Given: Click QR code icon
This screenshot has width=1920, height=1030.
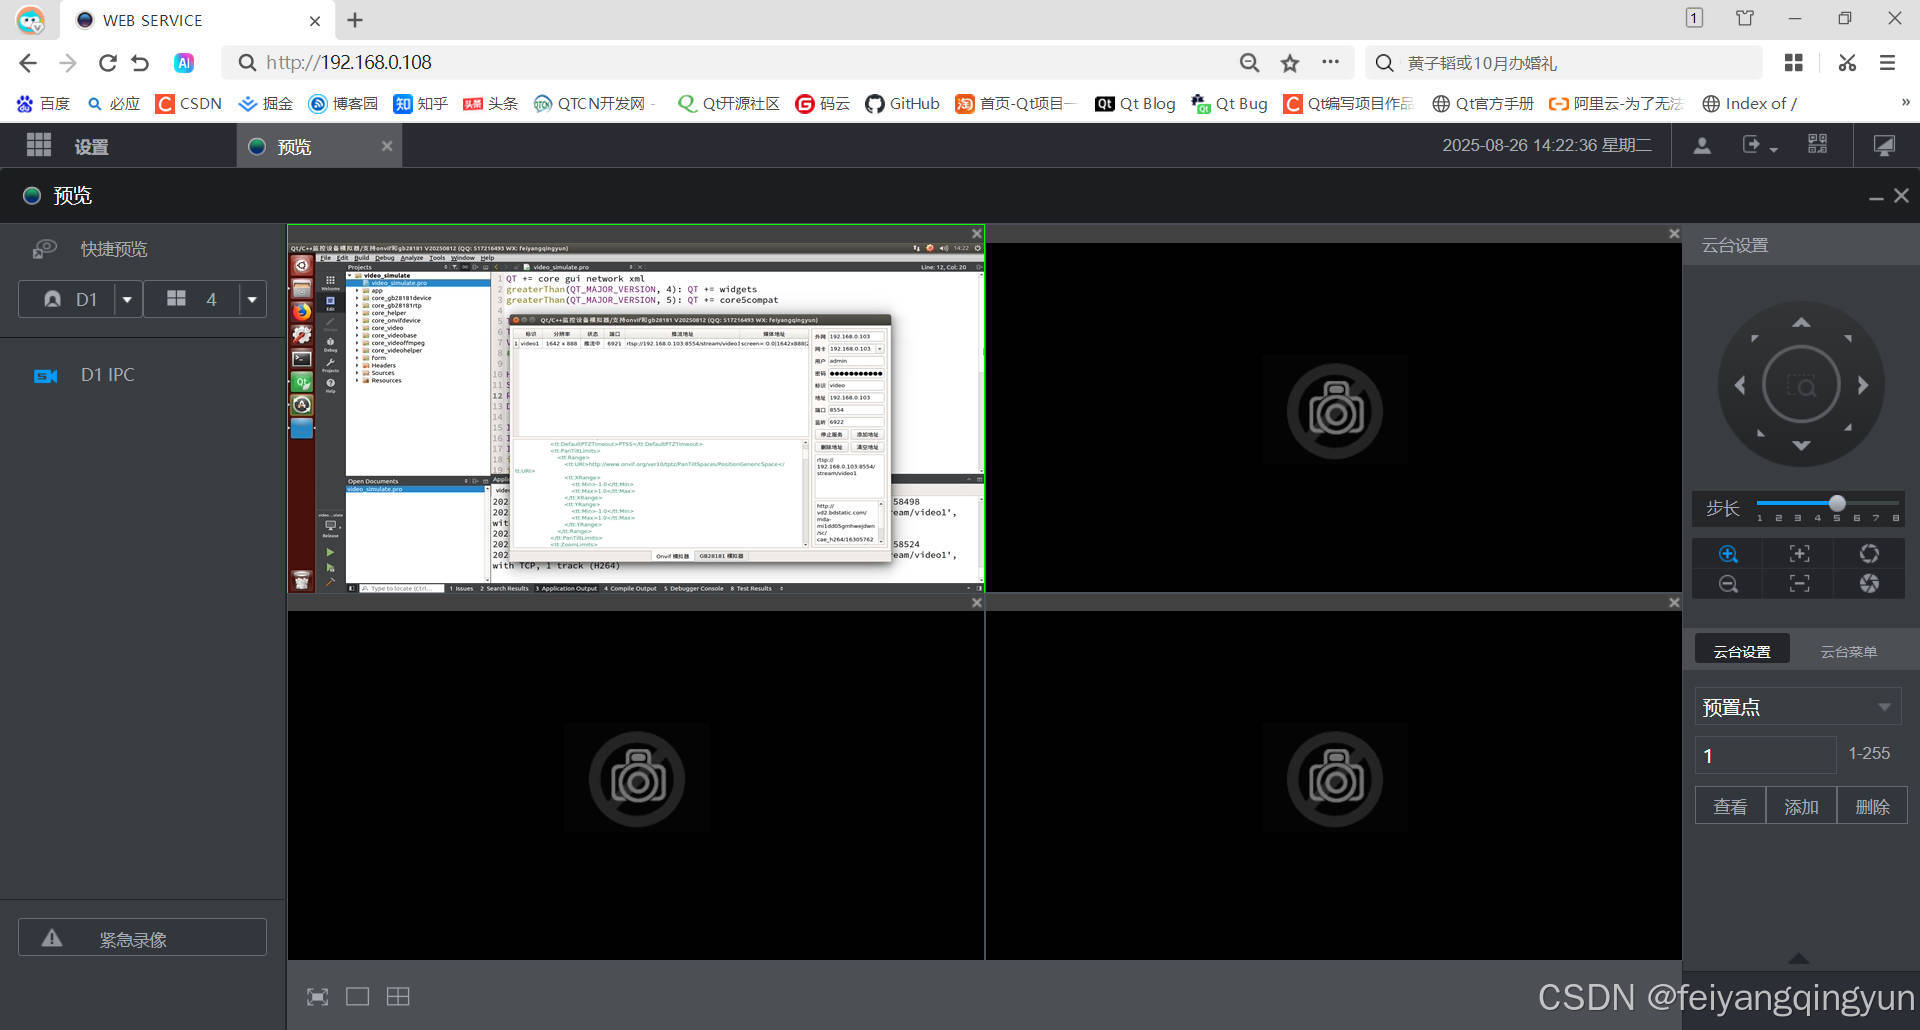Looking at the screenshot, I should 1818,144.
